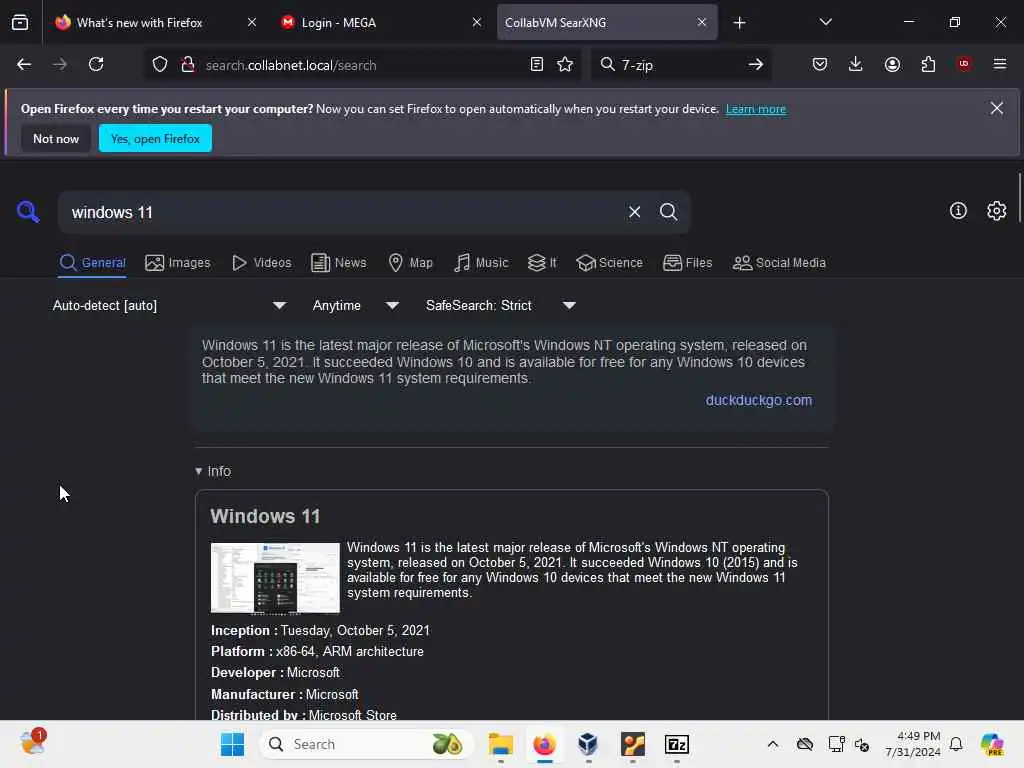The image size is (1024, 768).
Task: Open Anytime time range dropdown
Action: click(356, 306)
